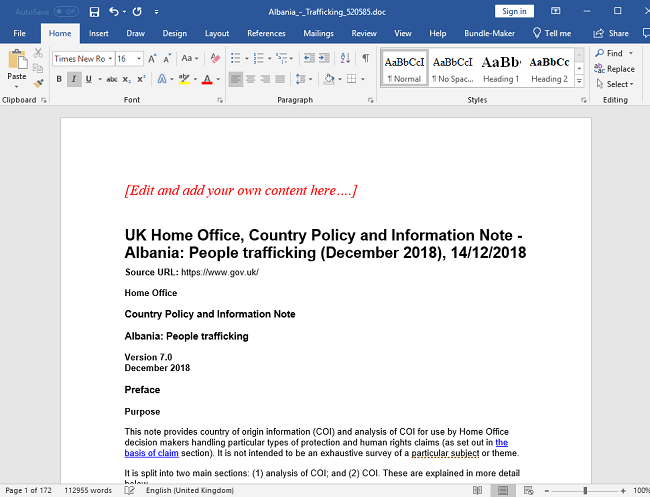This screenshot has height=497, width=650.
Task: Show or hide paragraph marks
Action: (366, 58)
